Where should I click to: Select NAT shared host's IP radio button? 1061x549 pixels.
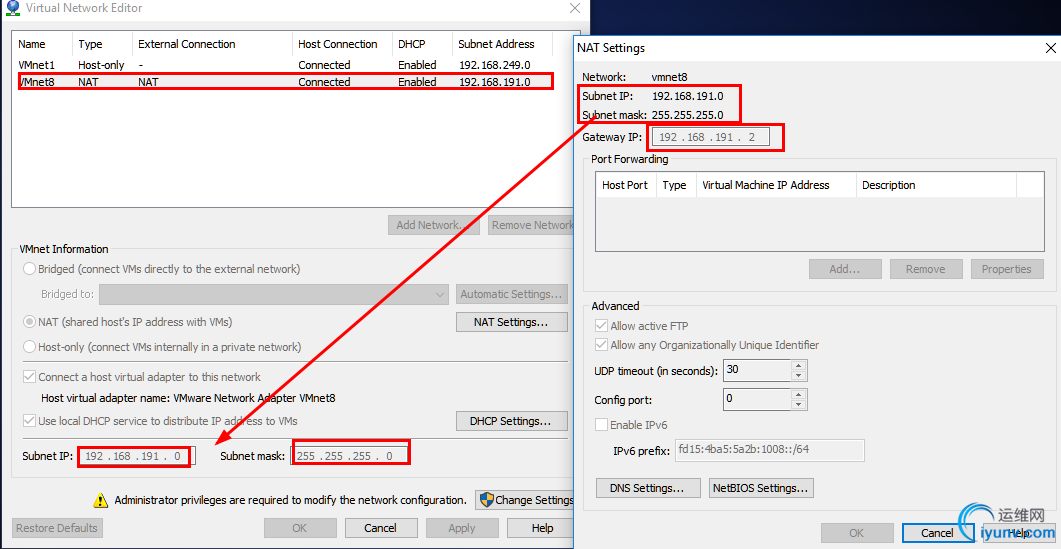click(x=29, y=322)
